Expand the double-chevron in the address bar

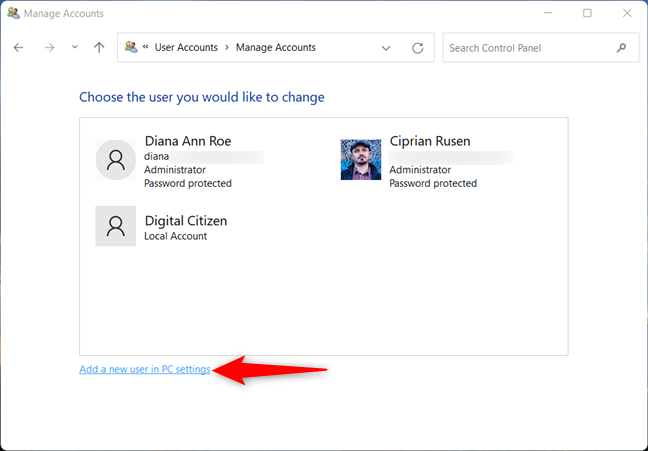146,47
